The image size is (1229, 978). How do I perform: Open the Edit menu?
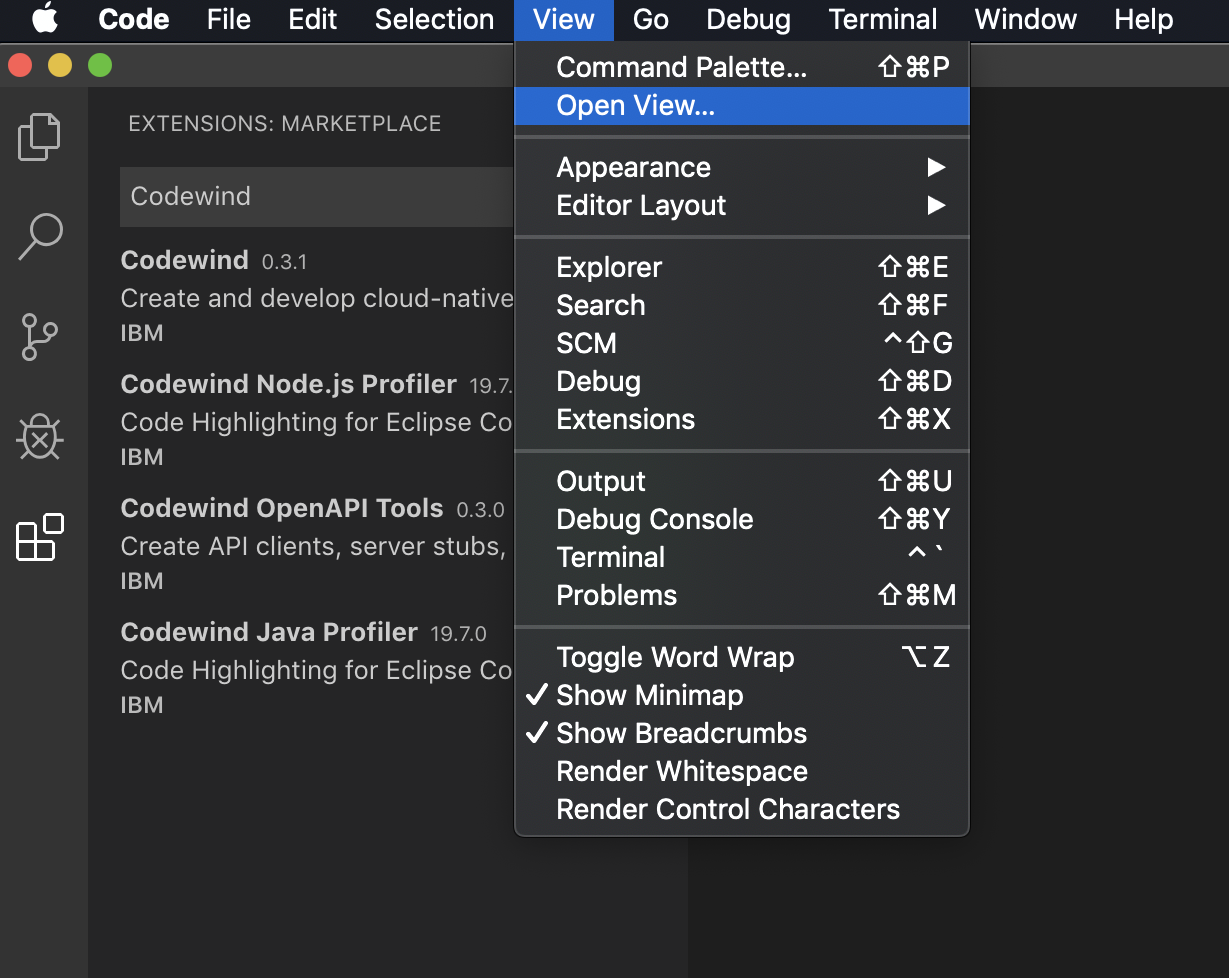pyautogui.click(x=313, y=19)
